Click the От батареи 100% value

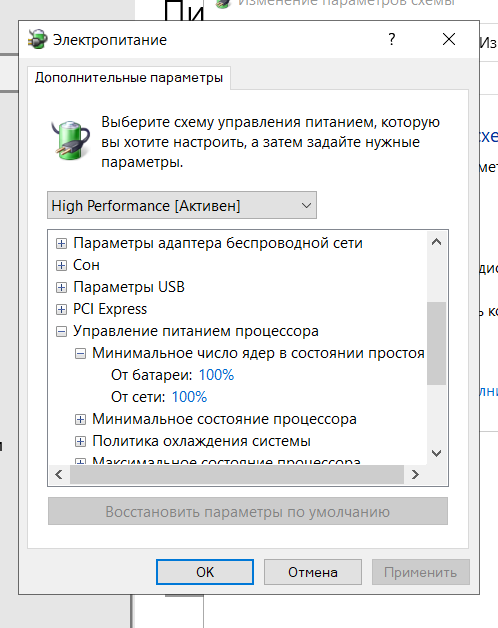coord(216,375)
